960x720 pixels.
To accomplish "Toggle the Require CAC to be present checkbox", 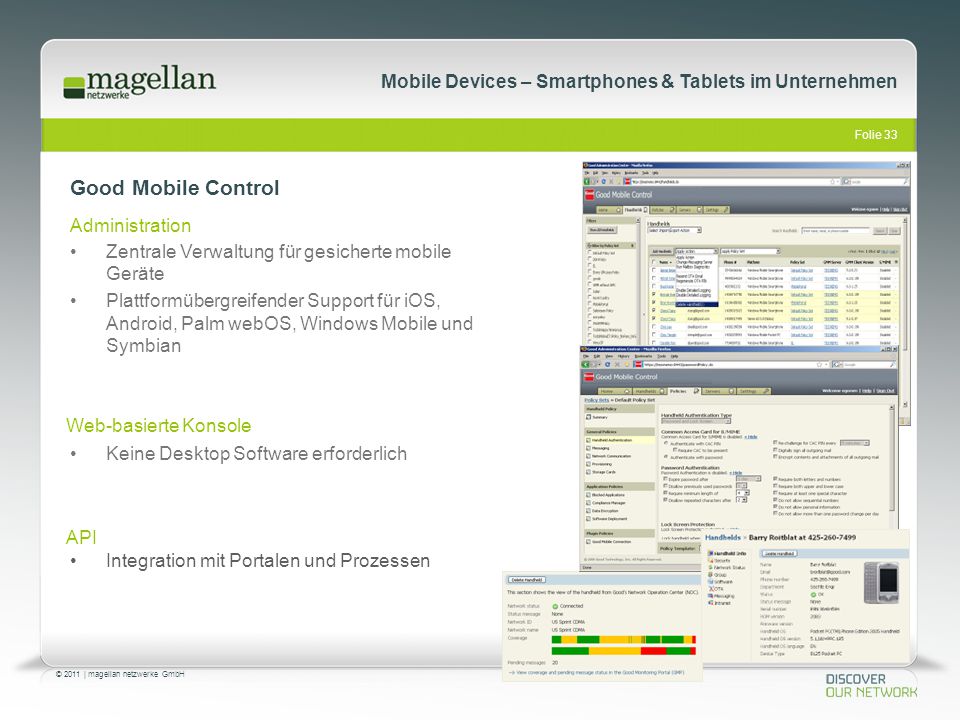I will [675, 450].
